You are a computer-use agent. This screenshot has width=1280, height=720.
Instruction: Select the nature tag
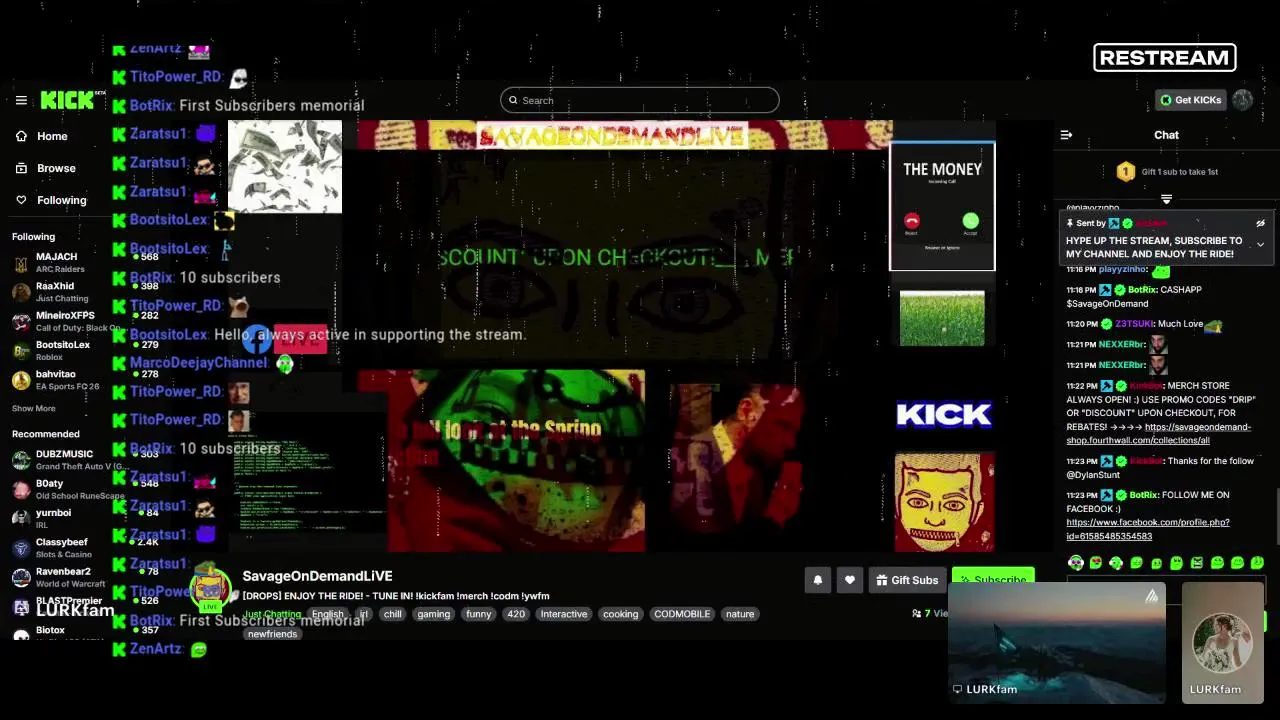point(740,614)
